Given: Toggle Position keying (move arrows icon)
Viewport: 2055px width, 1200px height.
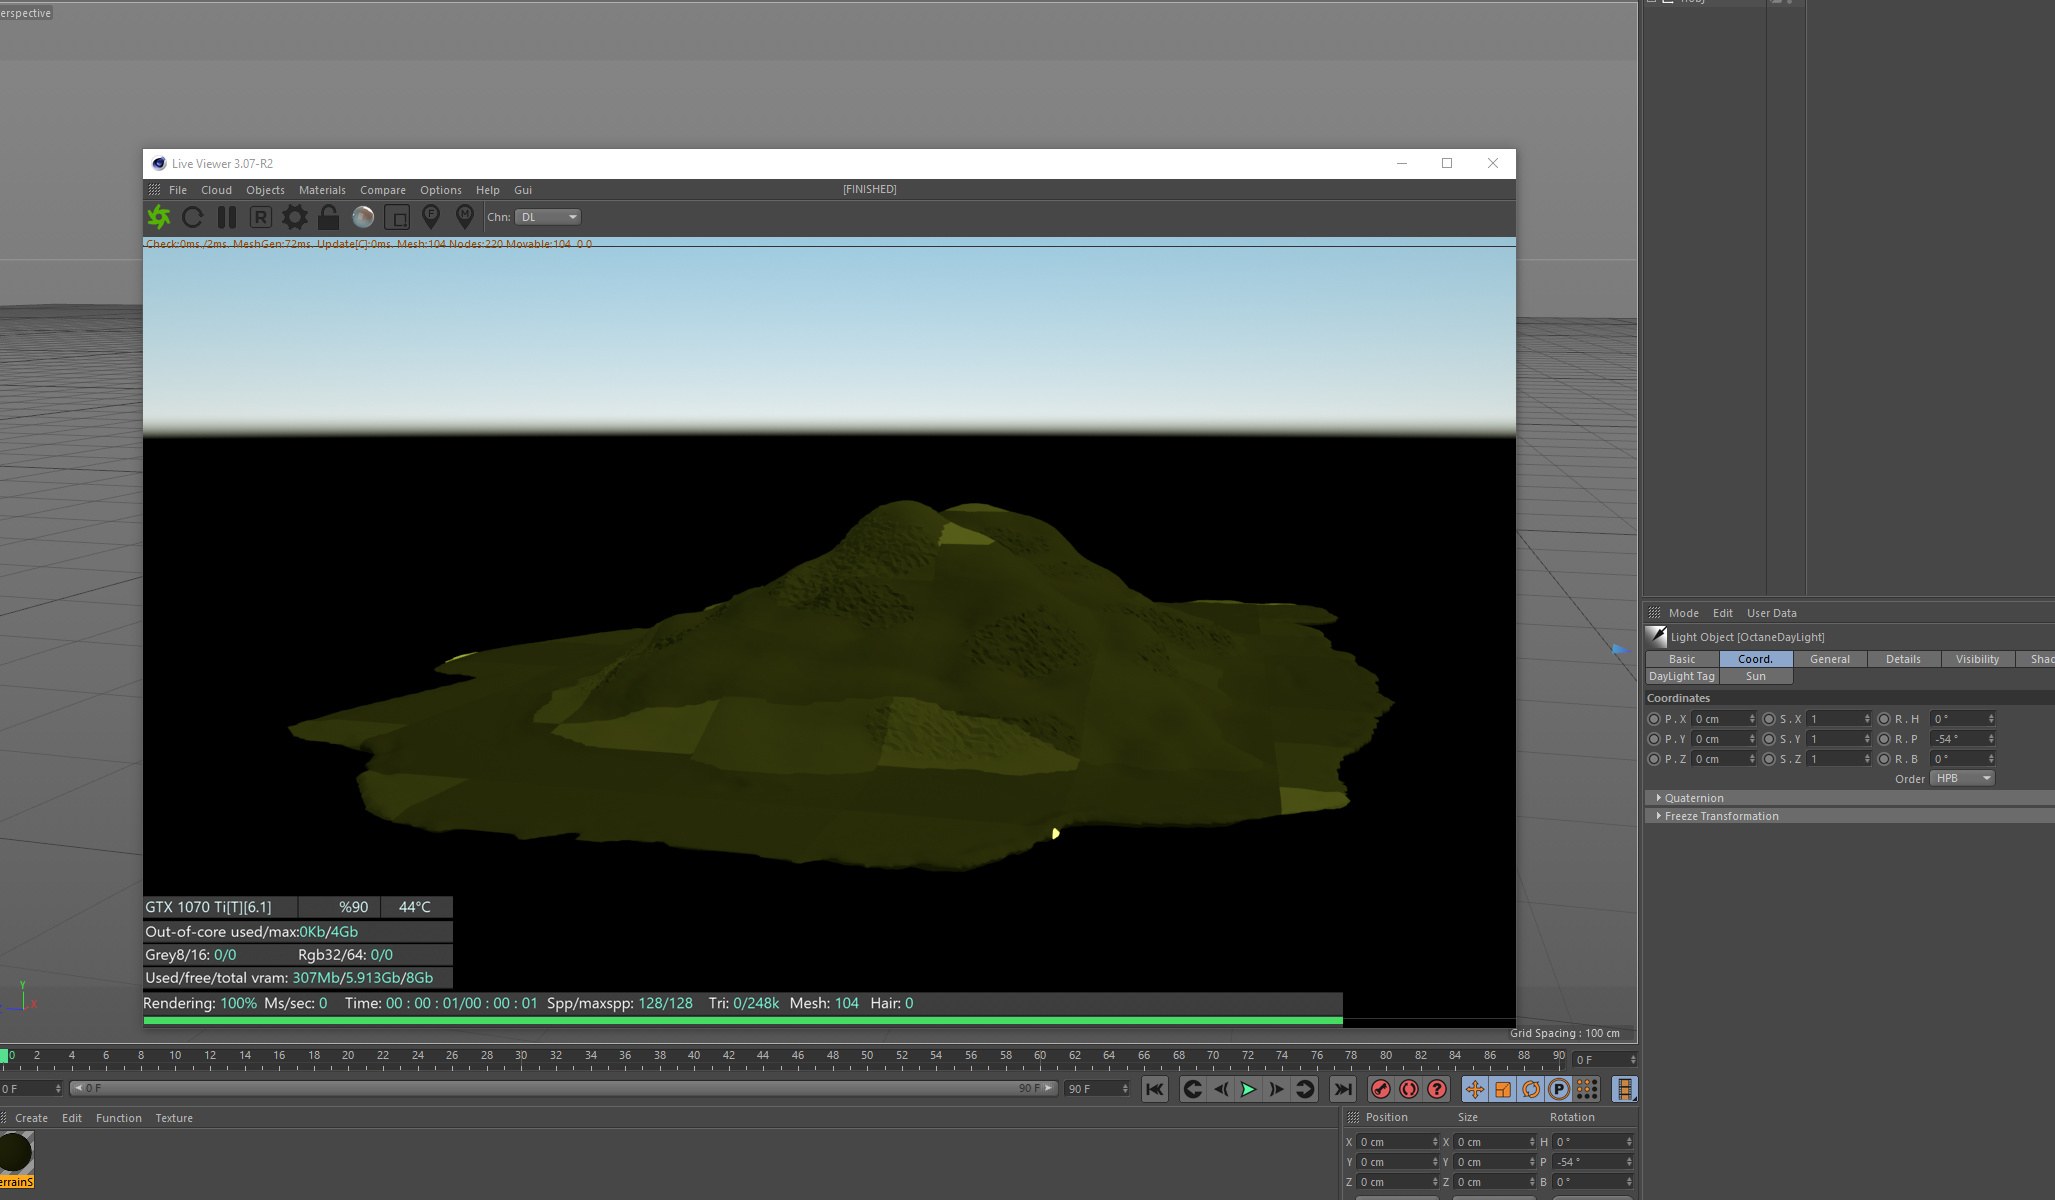Looking at the screenshot, I should [1475, 1089].
